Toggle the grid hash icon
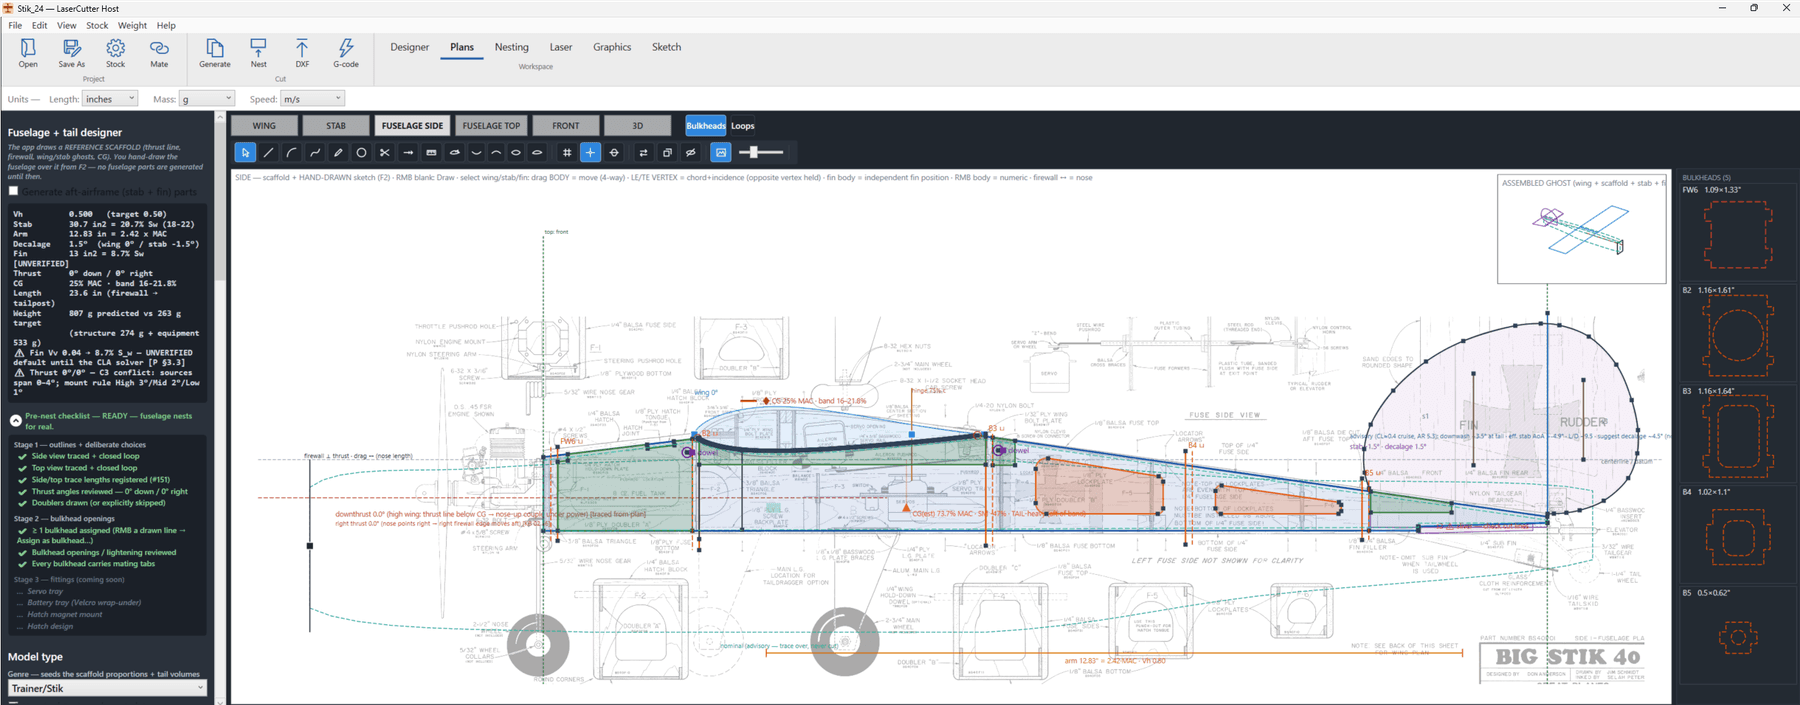1800x705 pixels. [567, 152]
